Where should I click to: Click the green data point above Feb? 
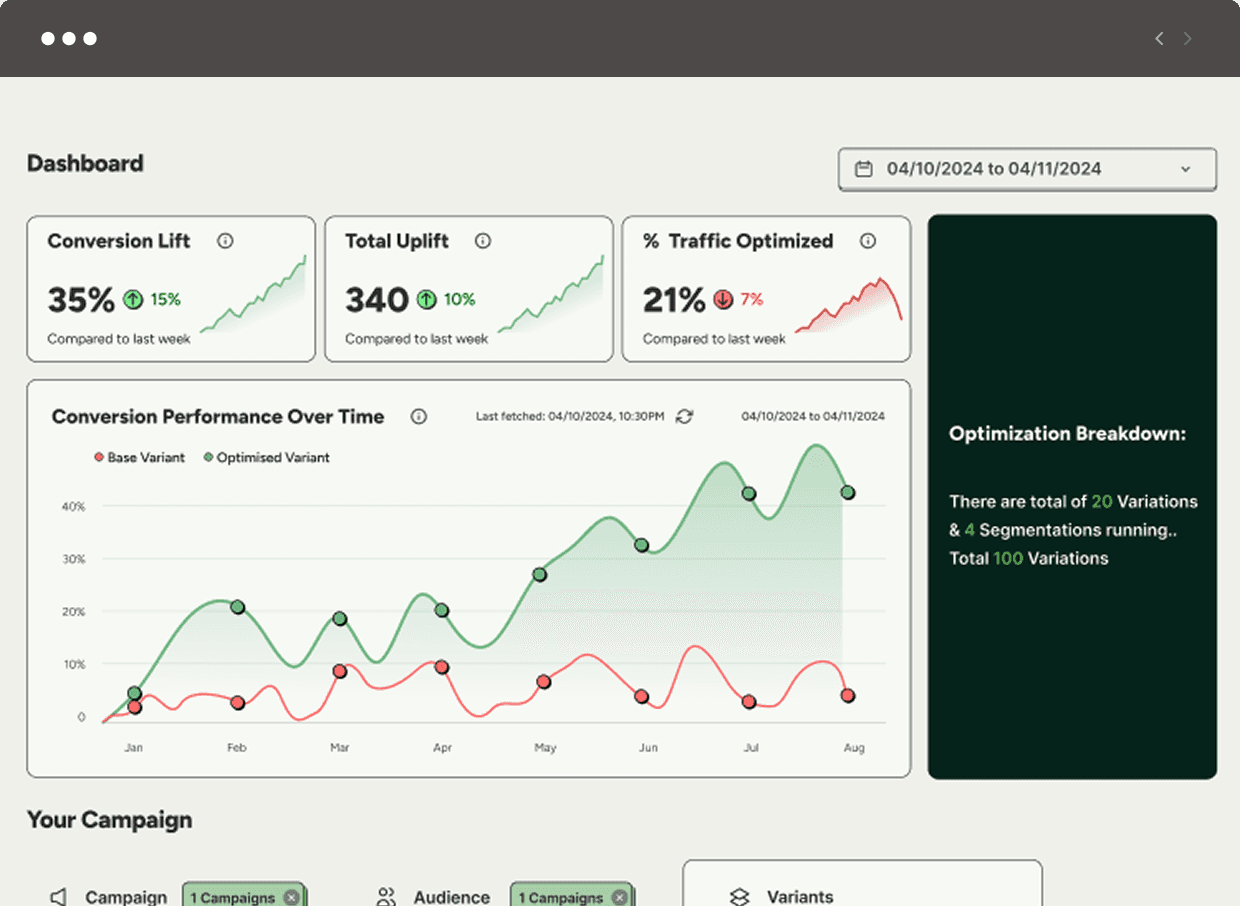237,607
